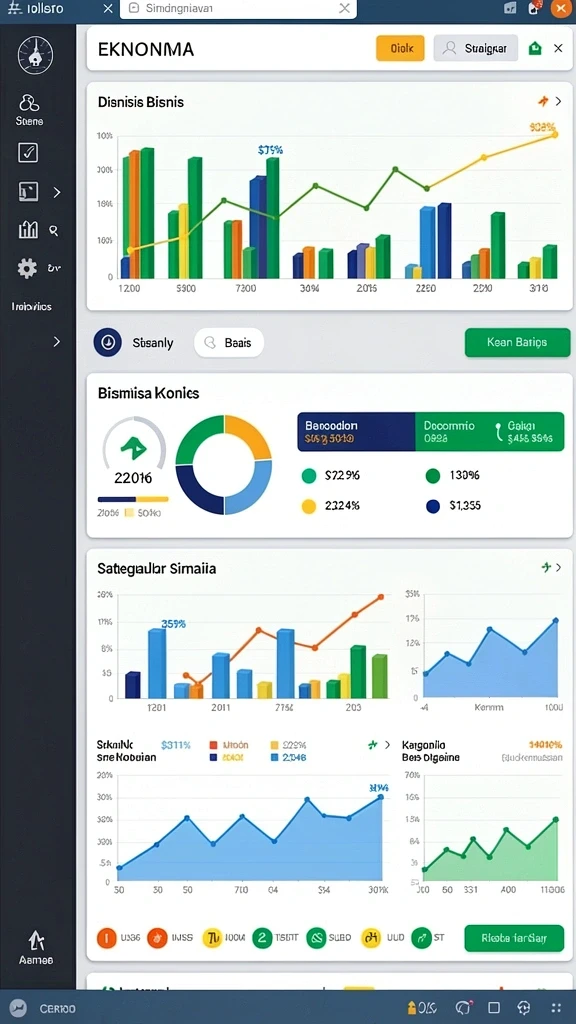Open the settings gear icon in sidebar
Screen dimensions: 576x1024
tap(27, 268)
